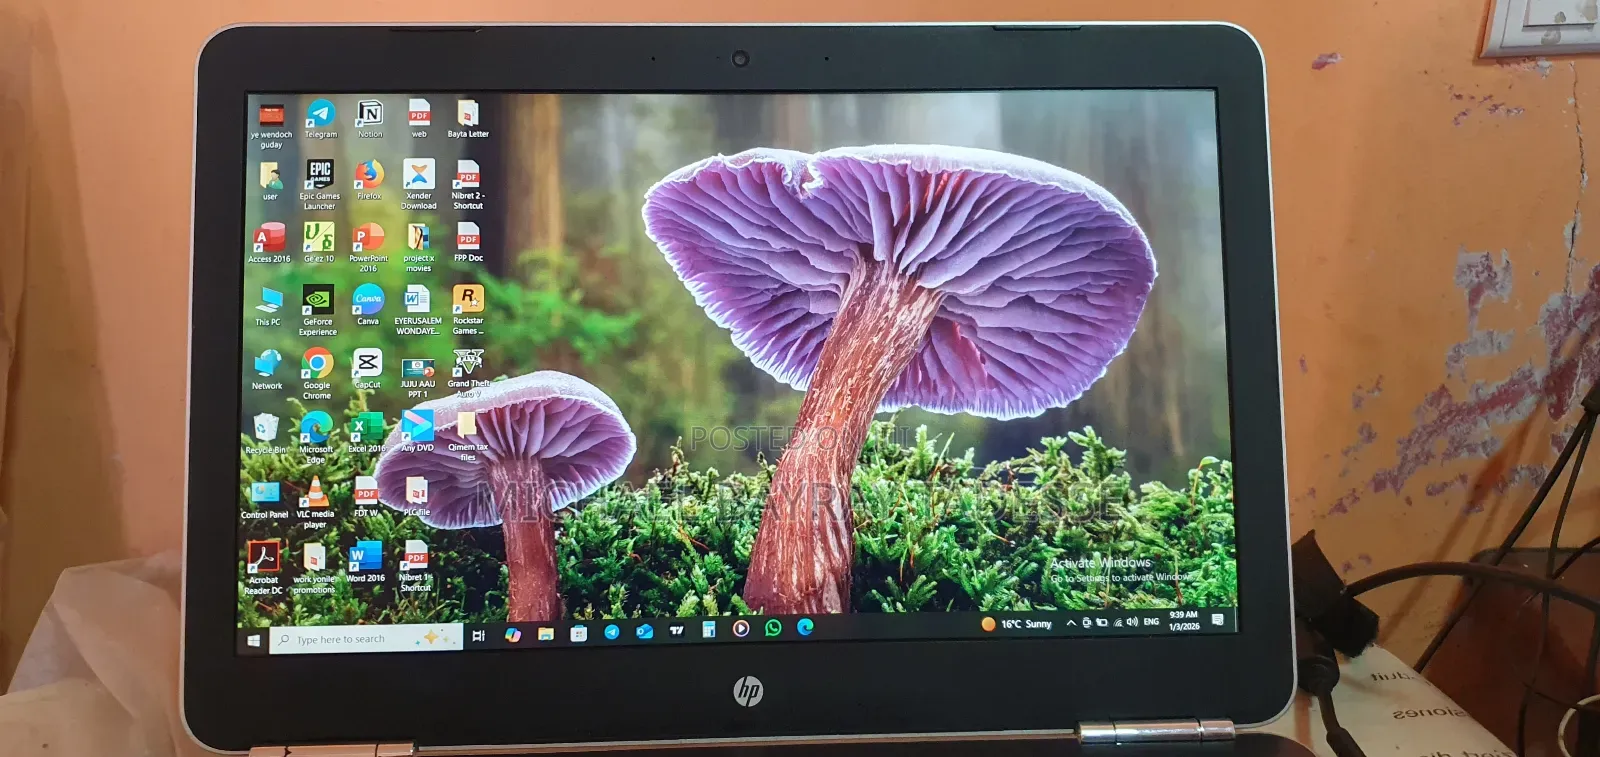Open the Microsoft Edge desktop shortcut

[316, 438]
